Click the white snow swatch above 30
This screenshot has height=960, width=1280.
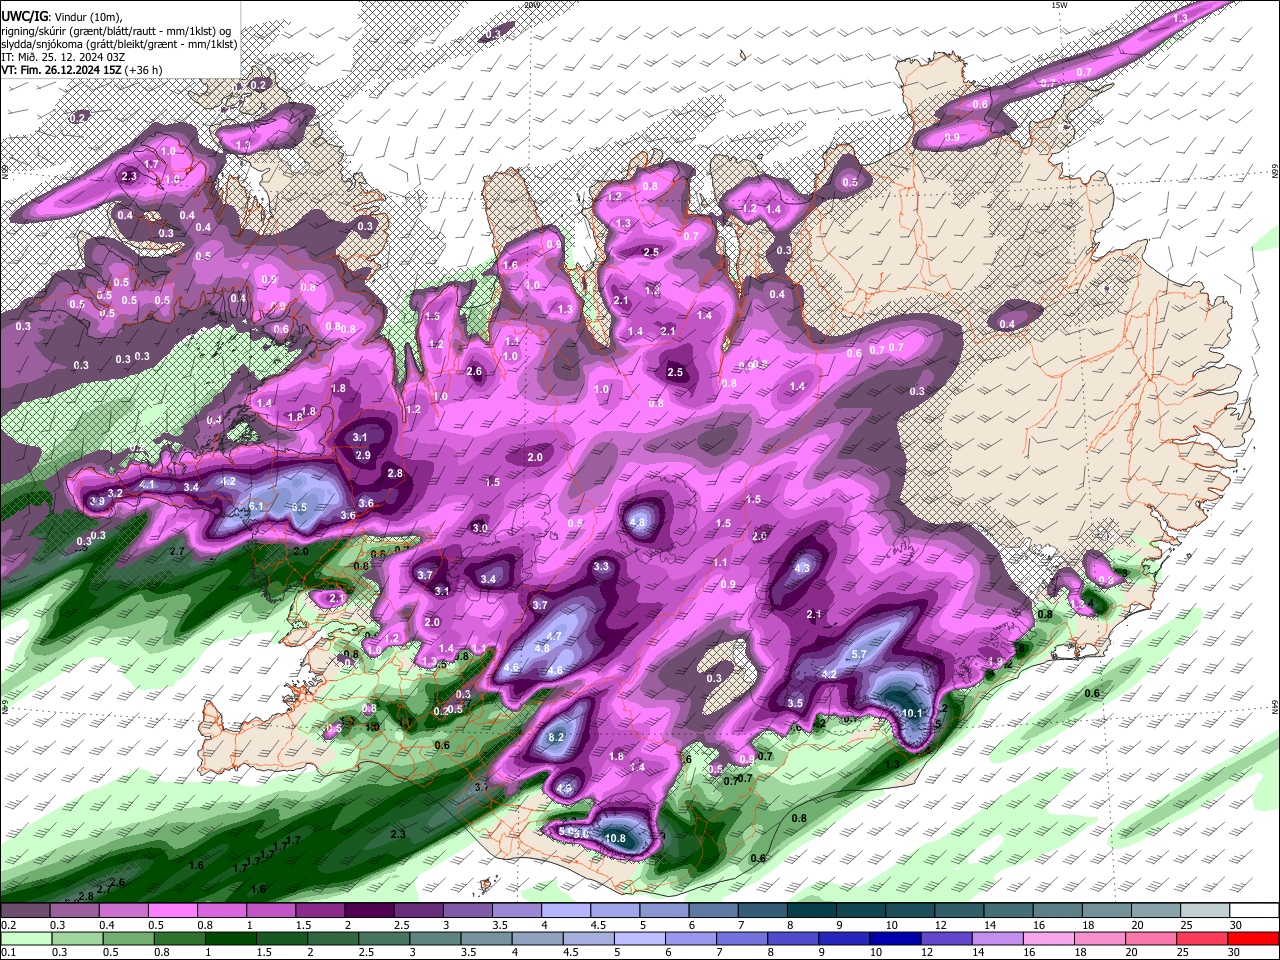point(1254,910)
